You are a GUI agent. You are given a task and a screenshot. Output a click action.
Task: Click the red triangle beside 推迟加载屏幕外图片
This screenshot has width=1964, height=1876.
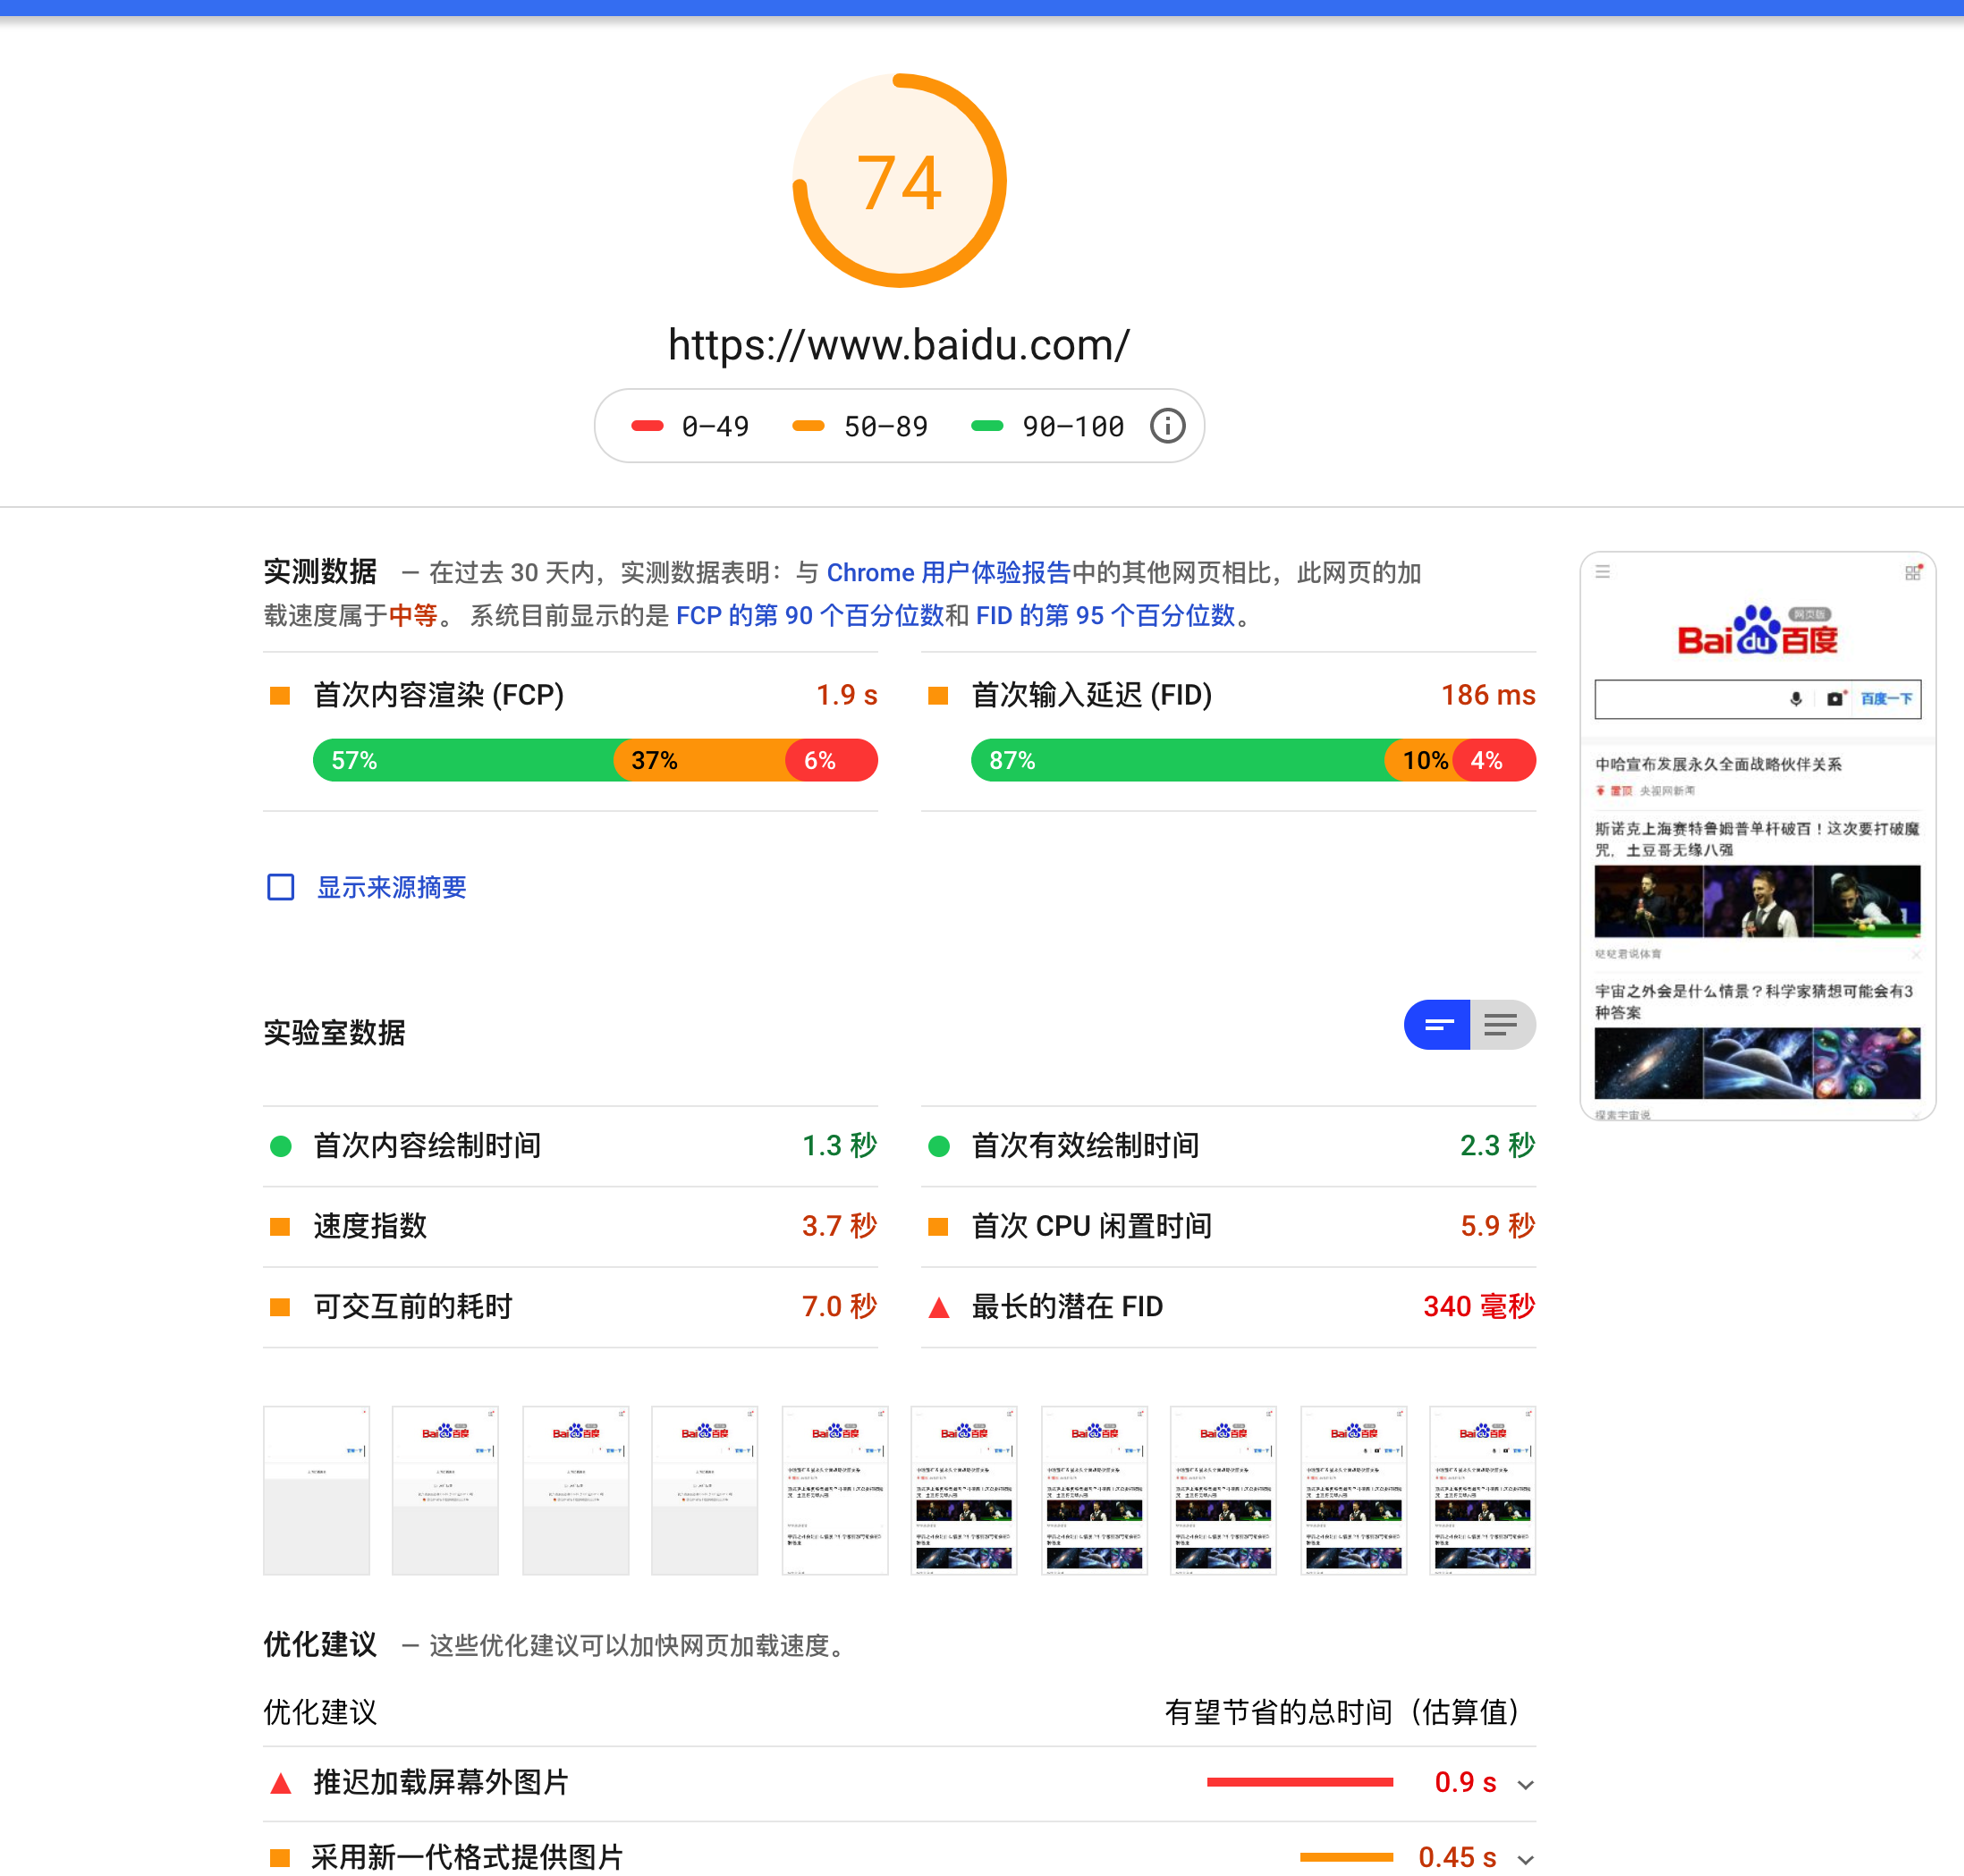coord(281,1783)
